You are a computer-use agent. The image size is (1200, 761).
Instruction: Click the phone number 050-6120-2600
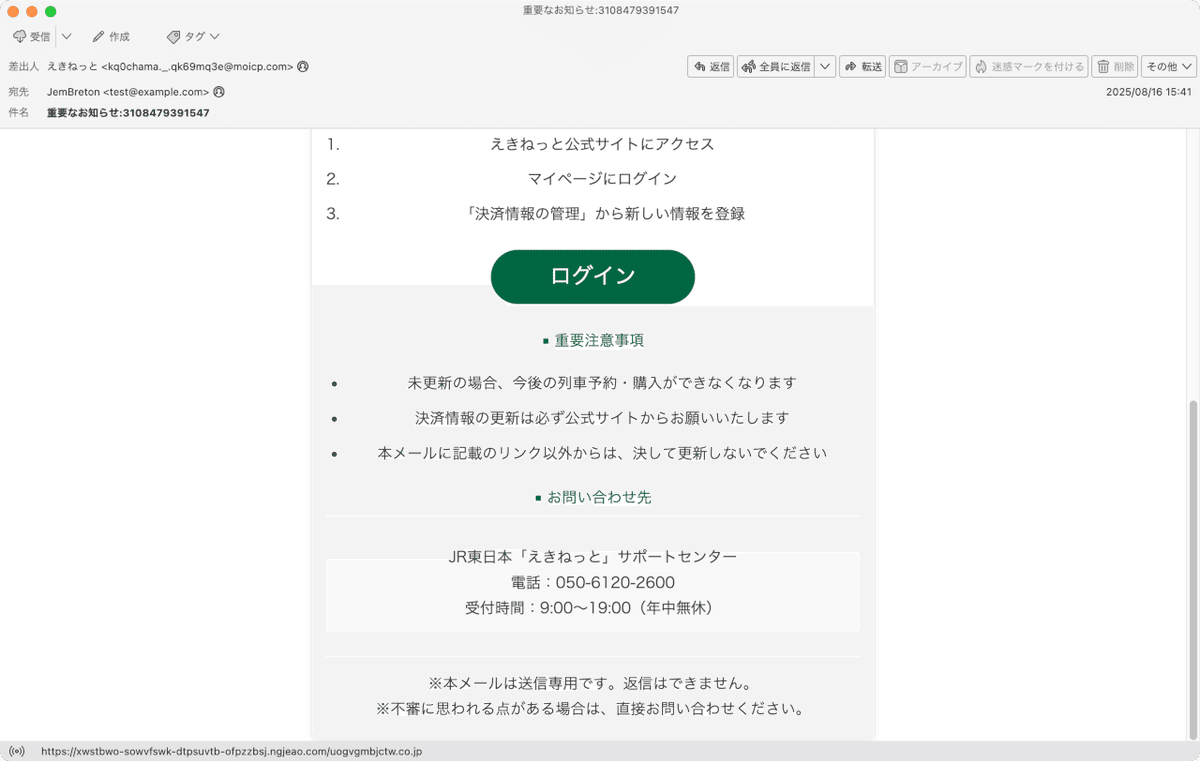point(615,582)
